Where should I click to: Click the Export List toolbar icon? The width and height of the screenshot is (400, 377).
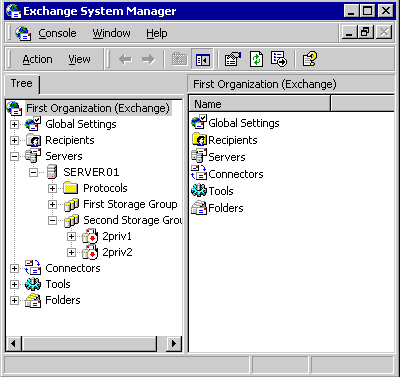pos(279,59)
